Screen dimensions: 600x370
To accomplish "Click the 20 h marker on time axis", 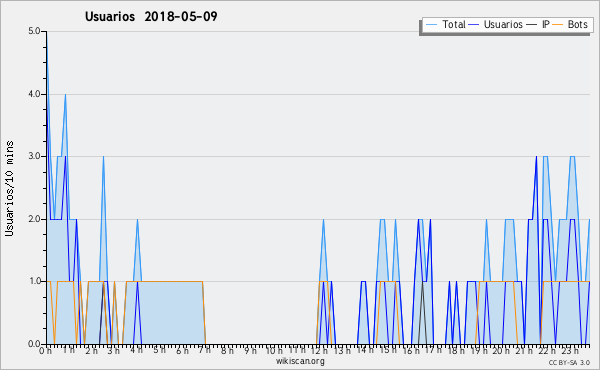I will coord(501,350).
